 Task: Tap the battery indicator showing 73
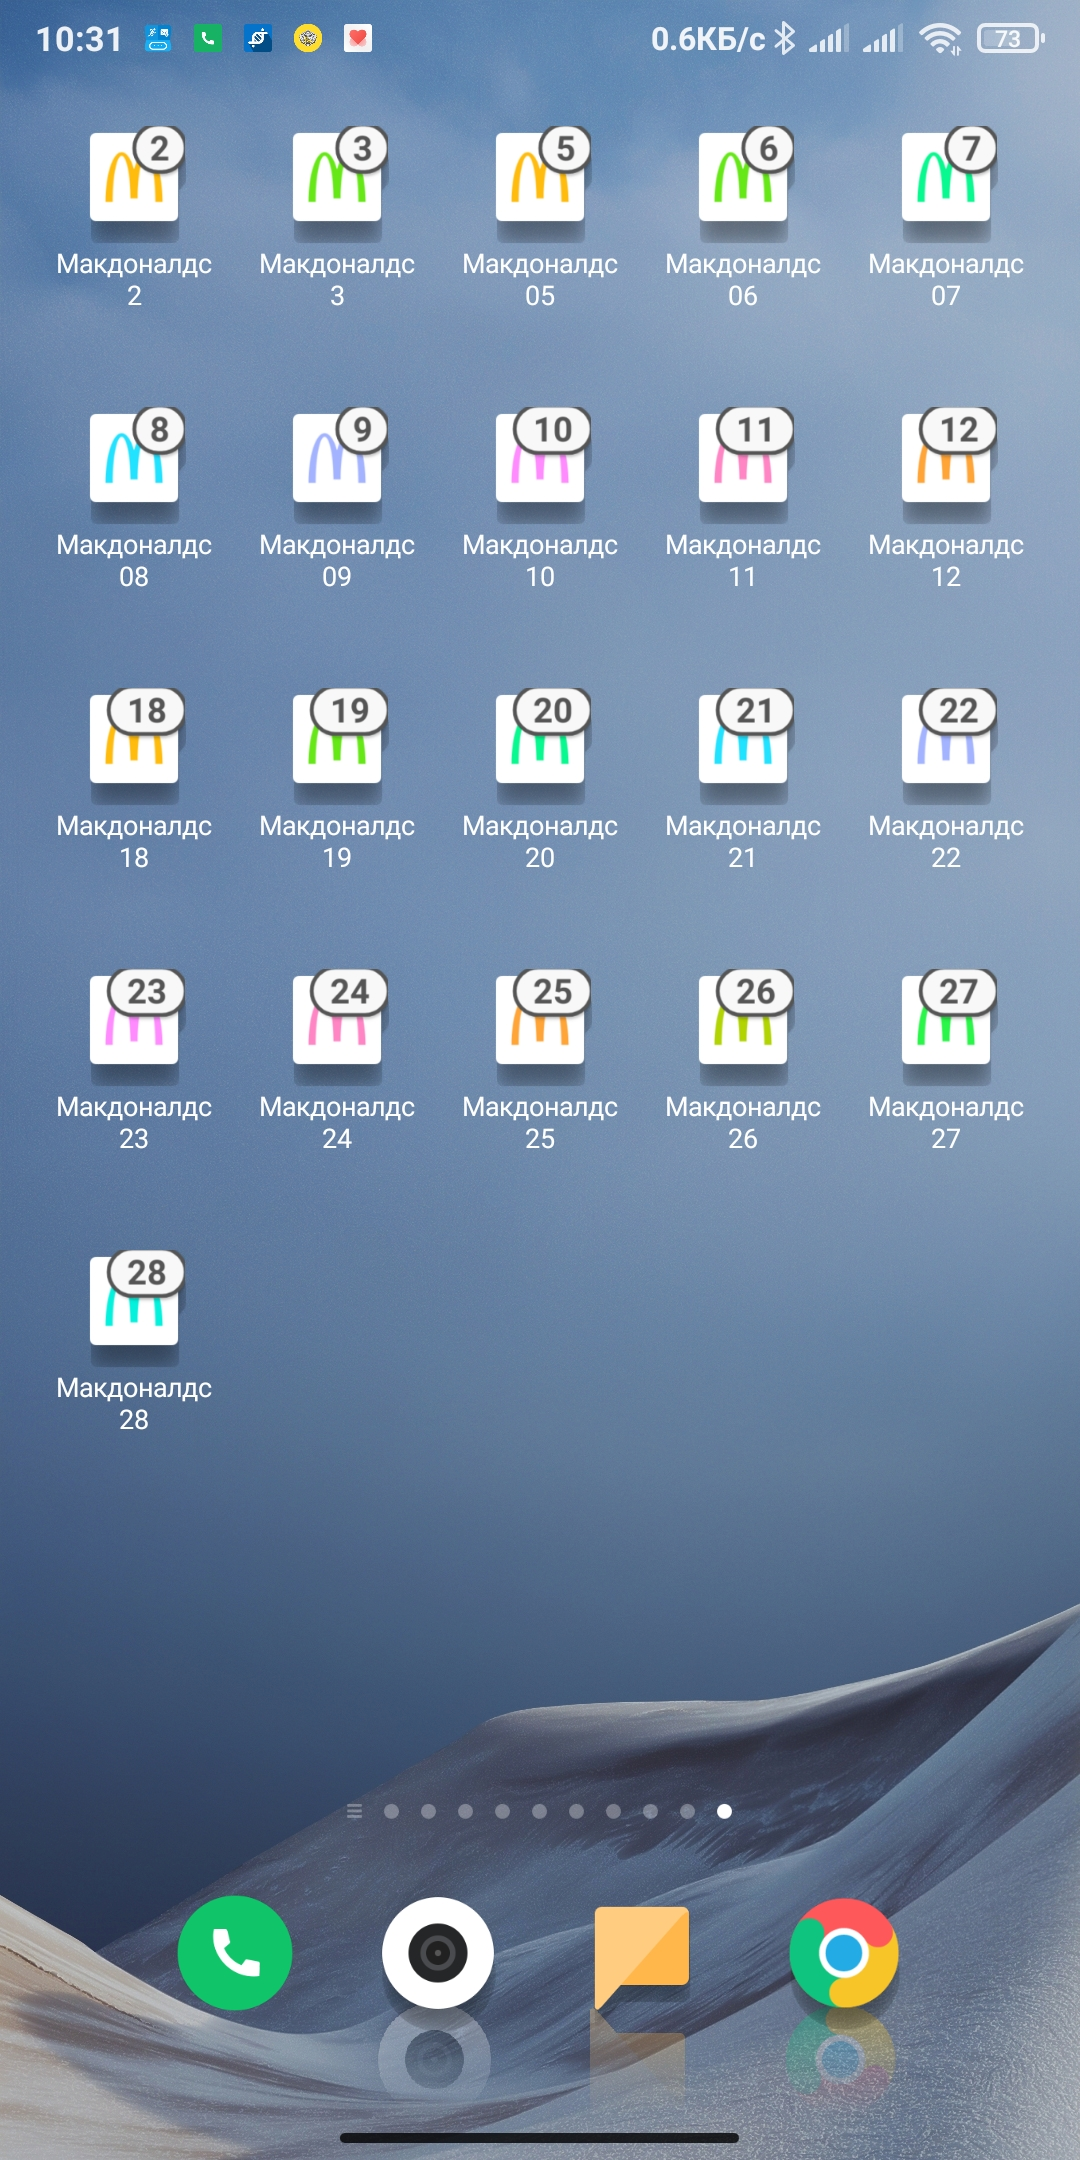[1011, 39]
